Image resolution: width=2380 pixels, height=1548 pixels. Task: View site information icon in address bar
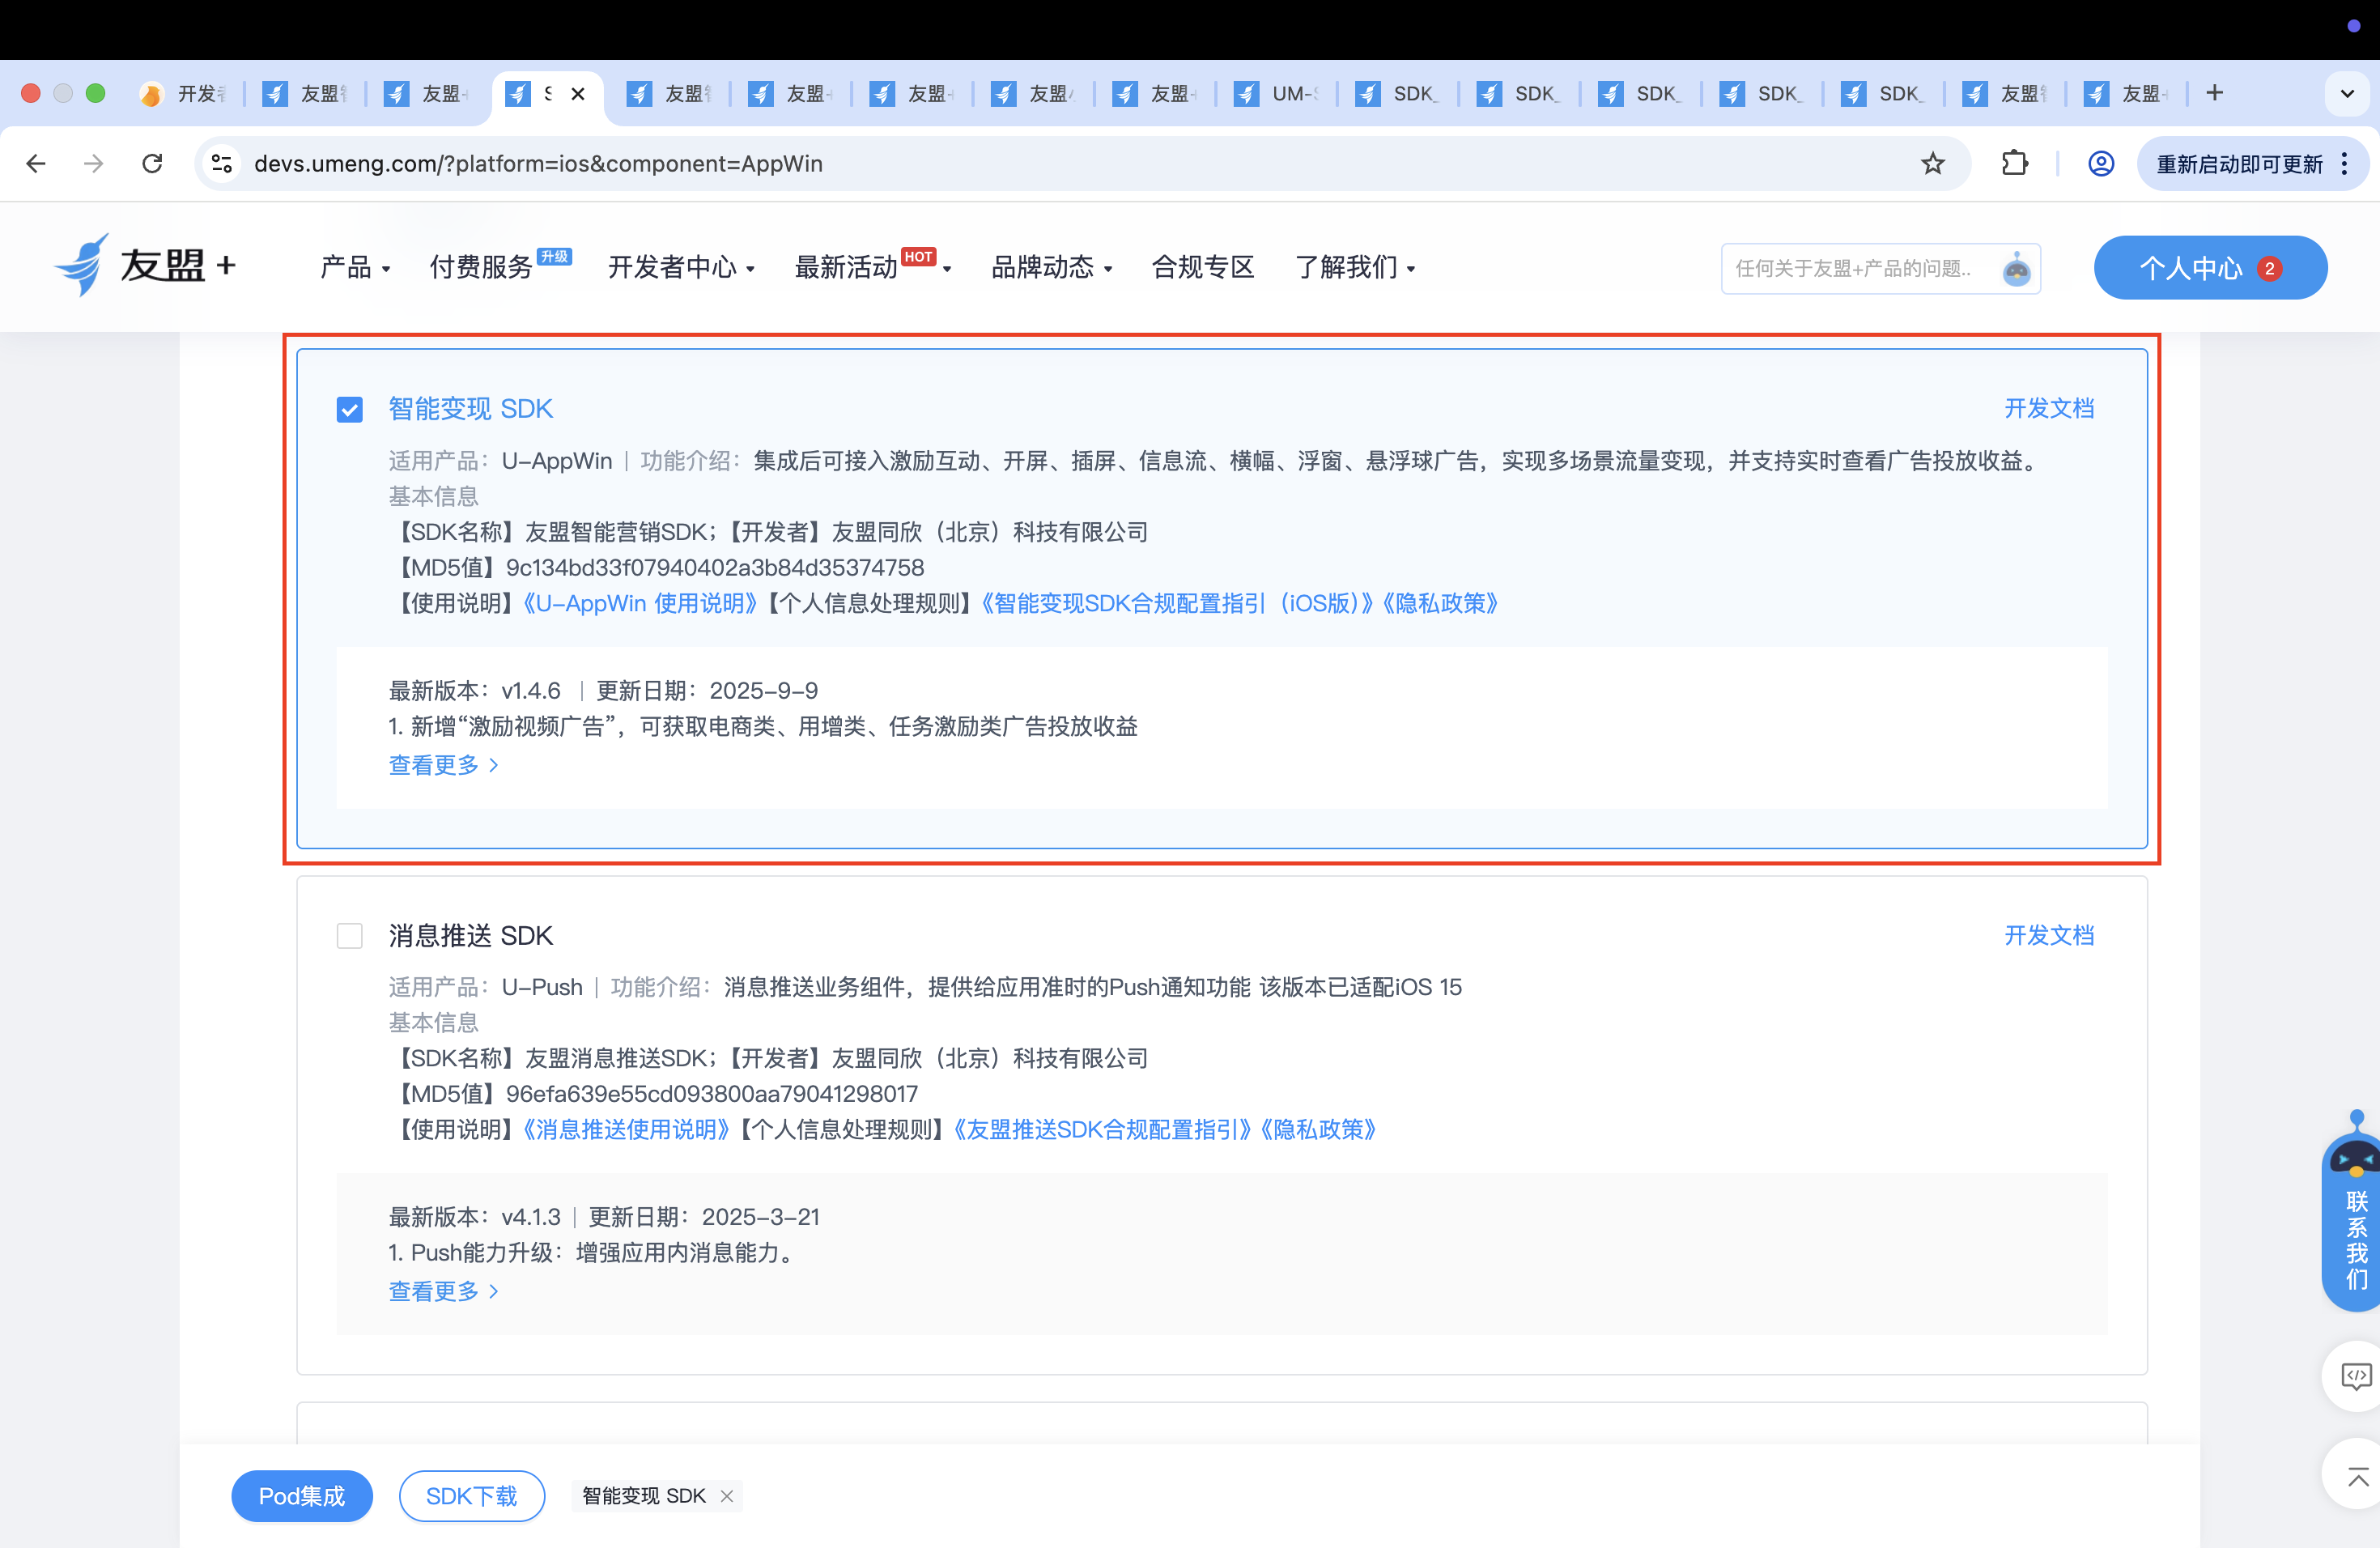pos(222,163)
